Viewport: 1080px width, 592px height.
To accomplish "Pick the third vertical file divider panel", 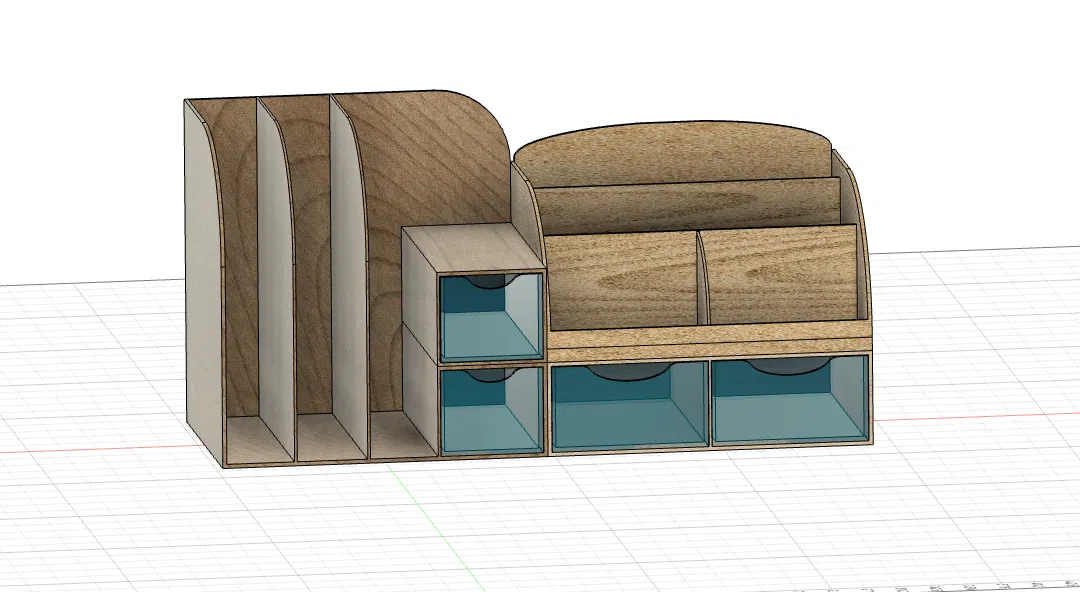I will pos(349,276).
